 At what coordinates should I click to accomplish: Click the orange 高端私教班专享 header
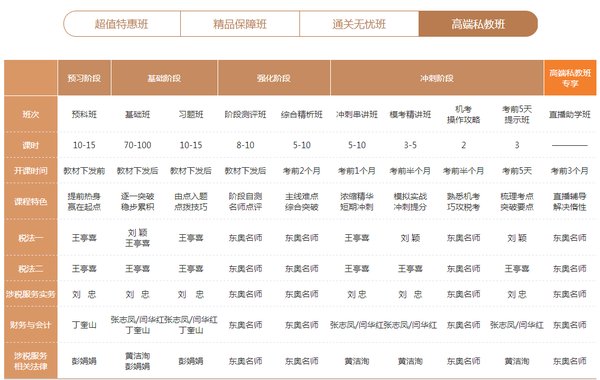(x=570, y=78)
